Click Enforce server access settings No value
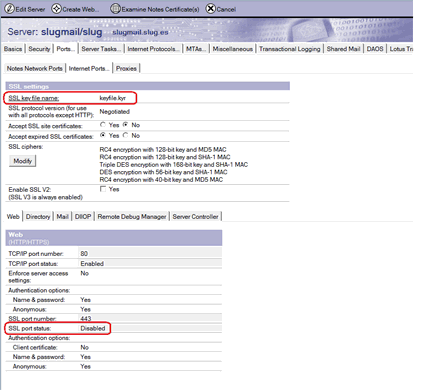The image size is (422, 390). pyautogui.click(x=85, y=273)
